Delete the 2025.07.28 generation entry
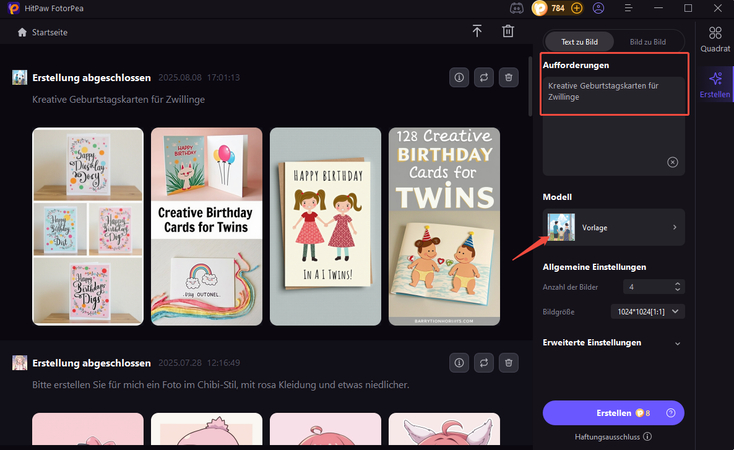Screen dimensions: 734x450 point(508,363)
